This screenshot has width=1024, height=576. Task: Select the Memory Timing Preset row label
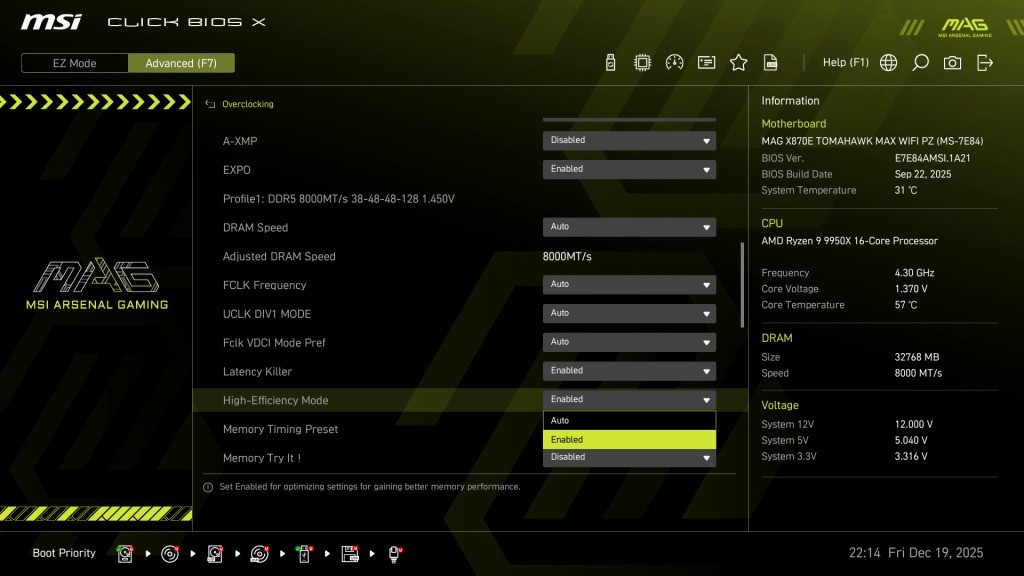click(280, 429)
